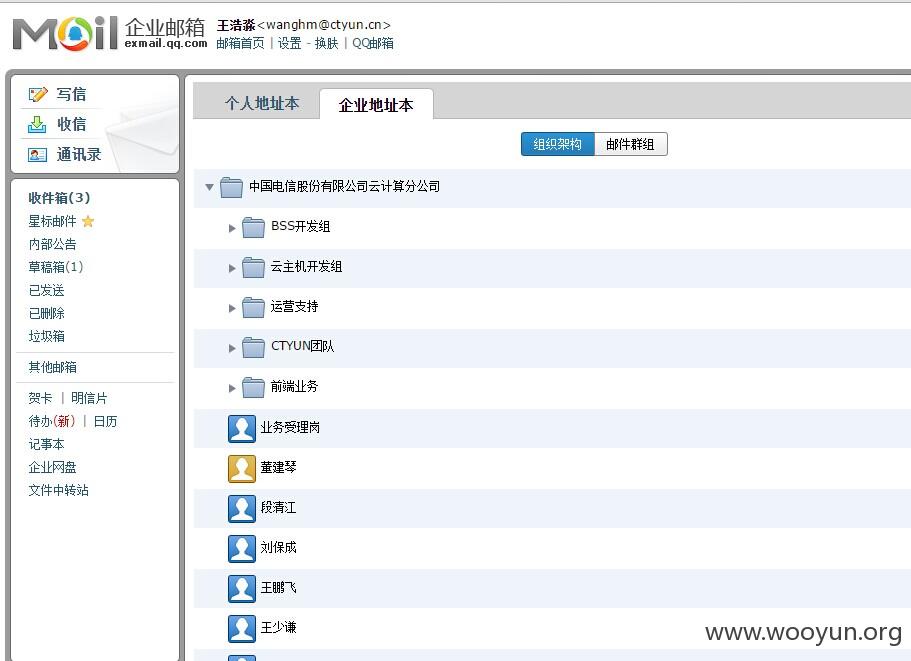The height and width of the screenshot is (661, 911).
Task: Open the 记事本 notepad link
Action: pyautogui.click(x=46, y=444)
